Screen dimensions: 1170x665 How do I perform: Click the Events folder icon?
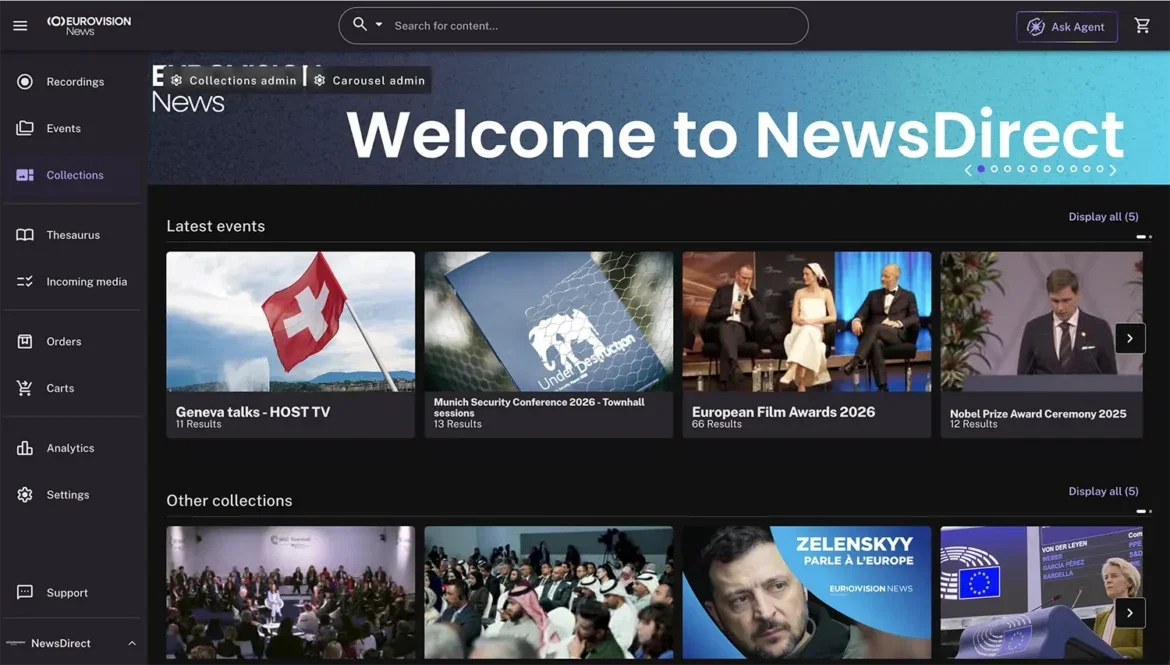25,128
